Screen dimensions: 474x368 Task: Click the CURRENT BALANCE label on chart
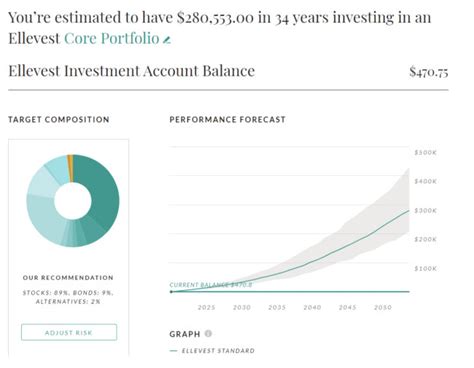click(211, 285)
